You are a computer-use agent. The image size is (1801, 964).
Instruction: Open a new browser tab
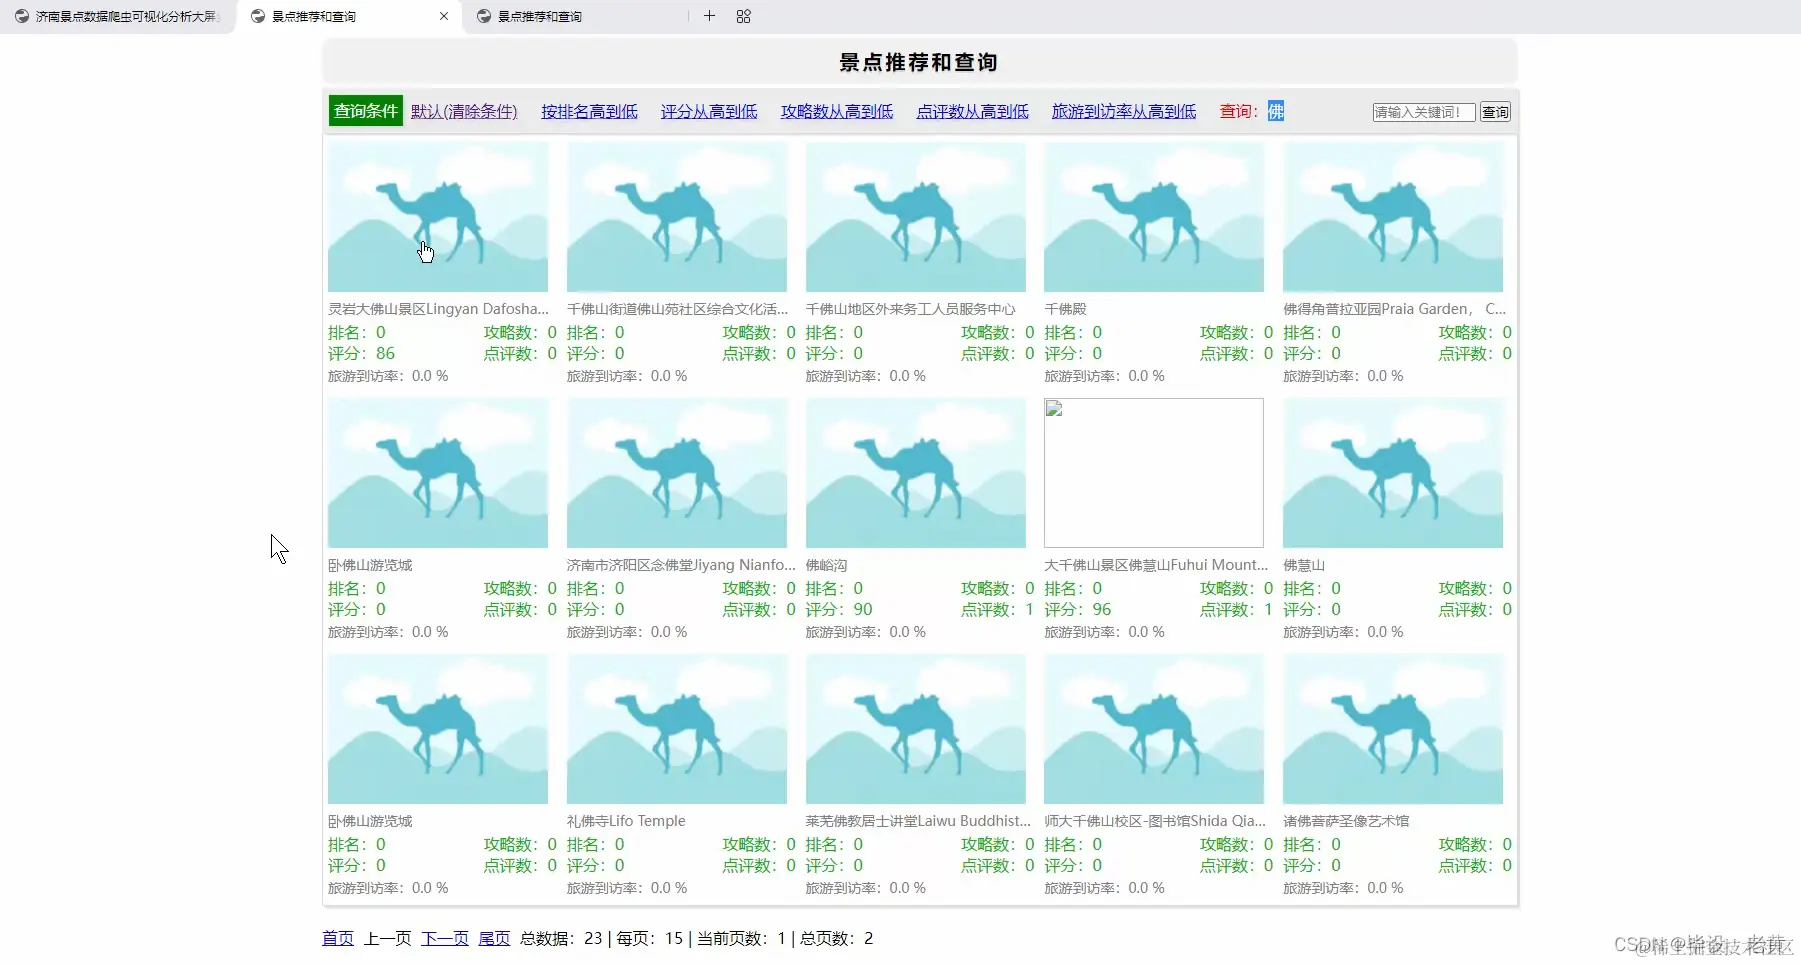pos(710,16)
